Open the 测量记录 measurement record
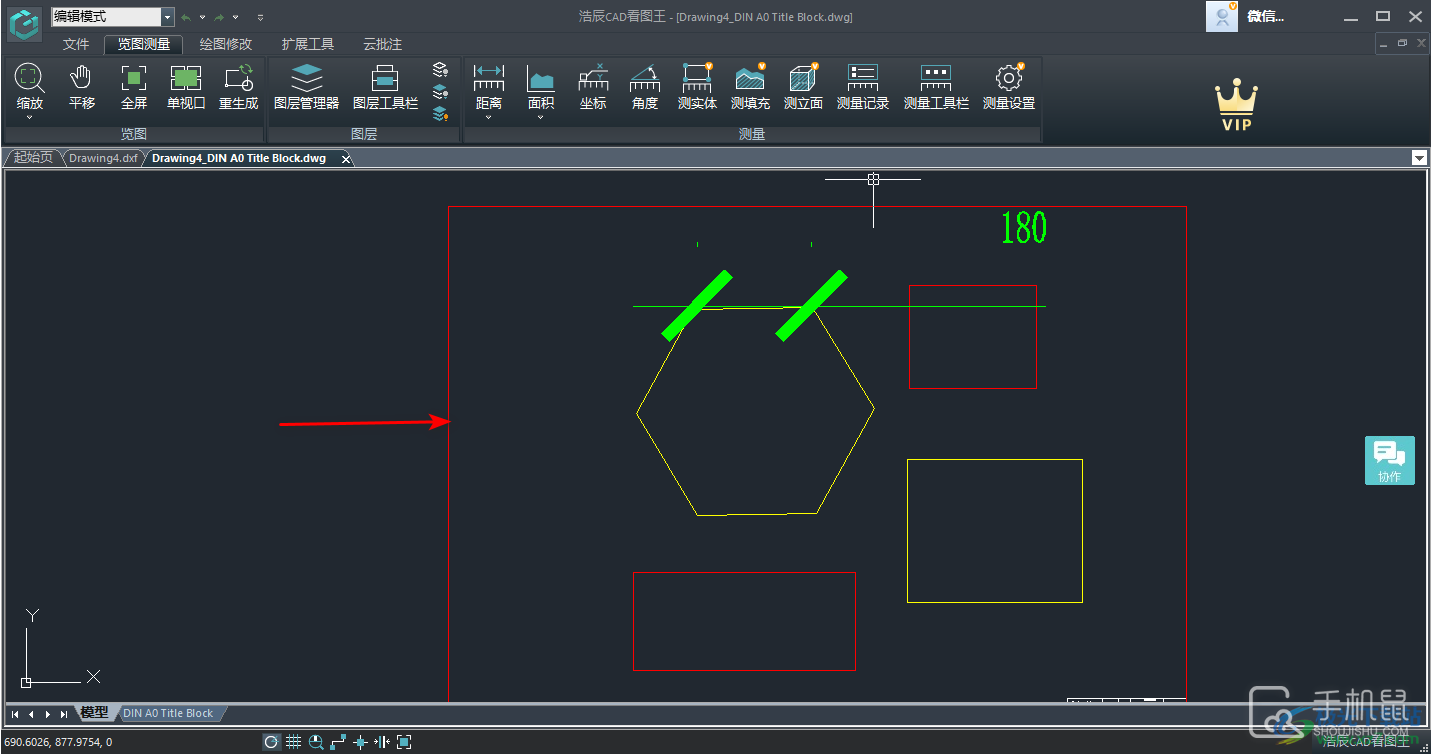This screenshot has width=1432, height=755. (x=862, y=87)
